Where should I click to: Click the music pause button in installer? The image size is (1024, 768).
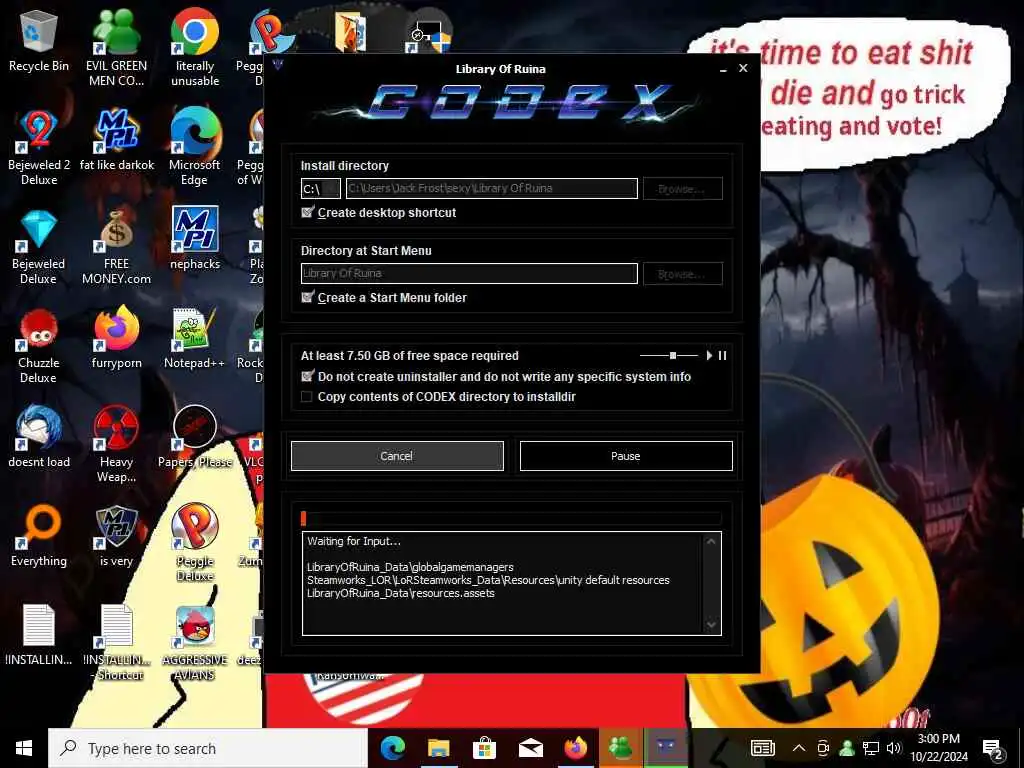point(722,355)
